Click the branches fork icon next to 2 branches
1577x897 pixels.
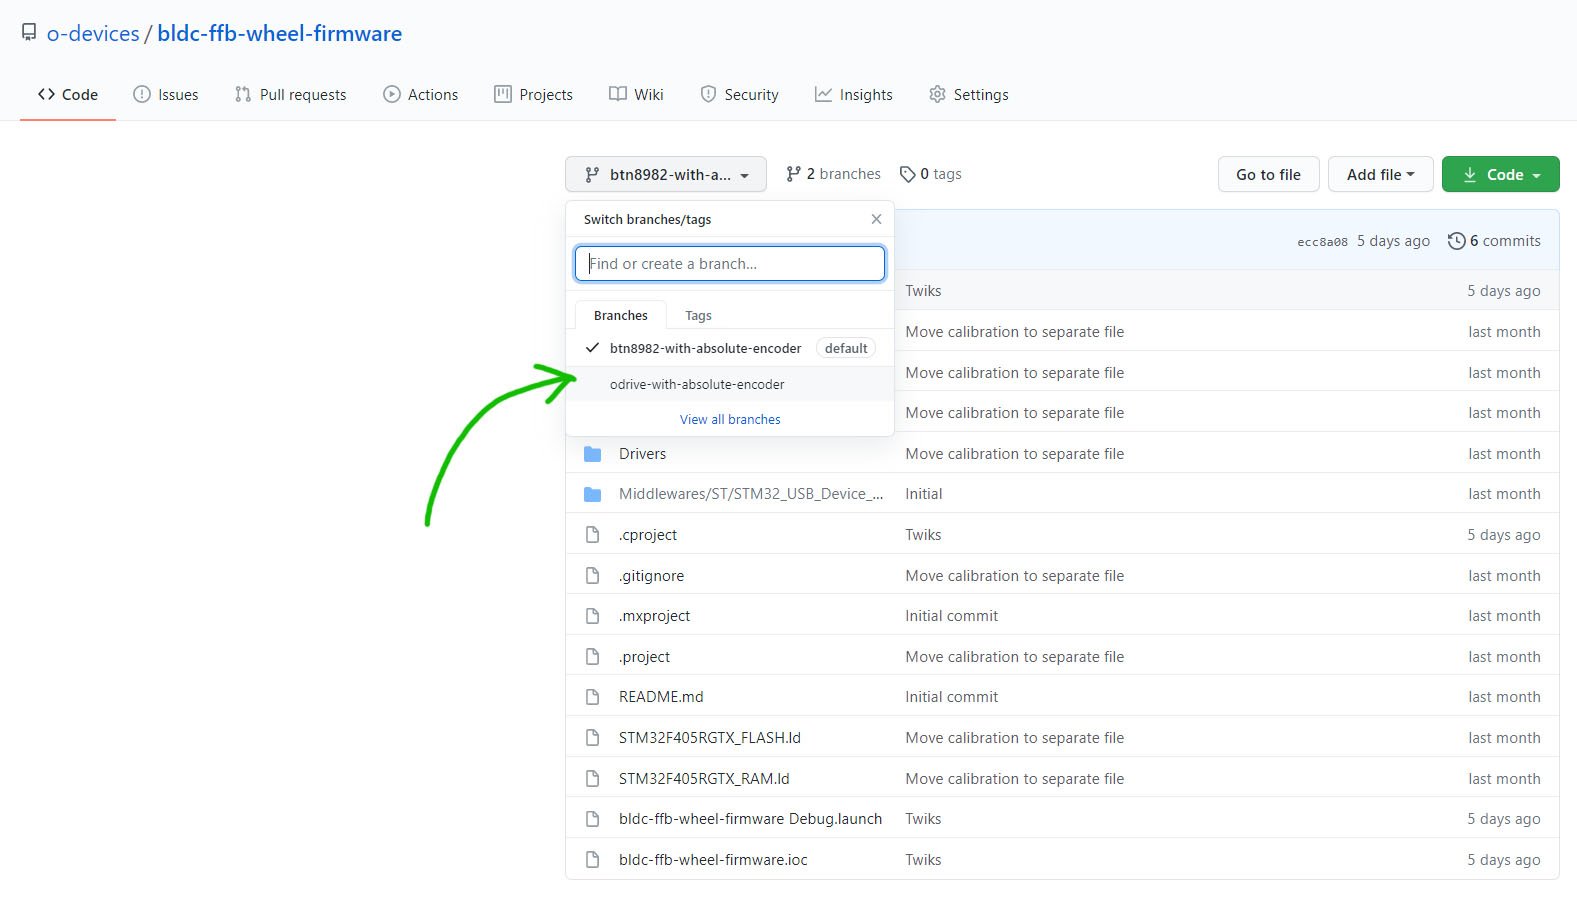coord(793,174)
